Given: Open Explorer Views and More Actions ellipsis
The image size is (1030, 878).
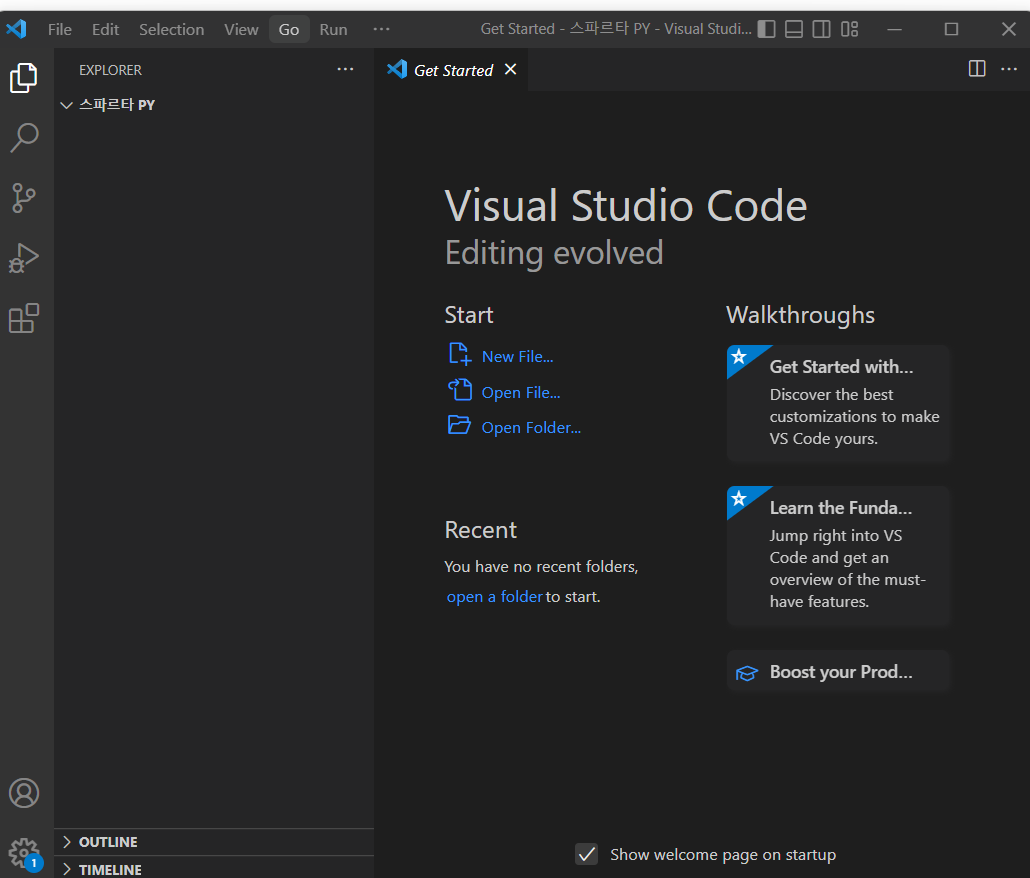Looking at the screenshot, I should click(x=346, y=69).
